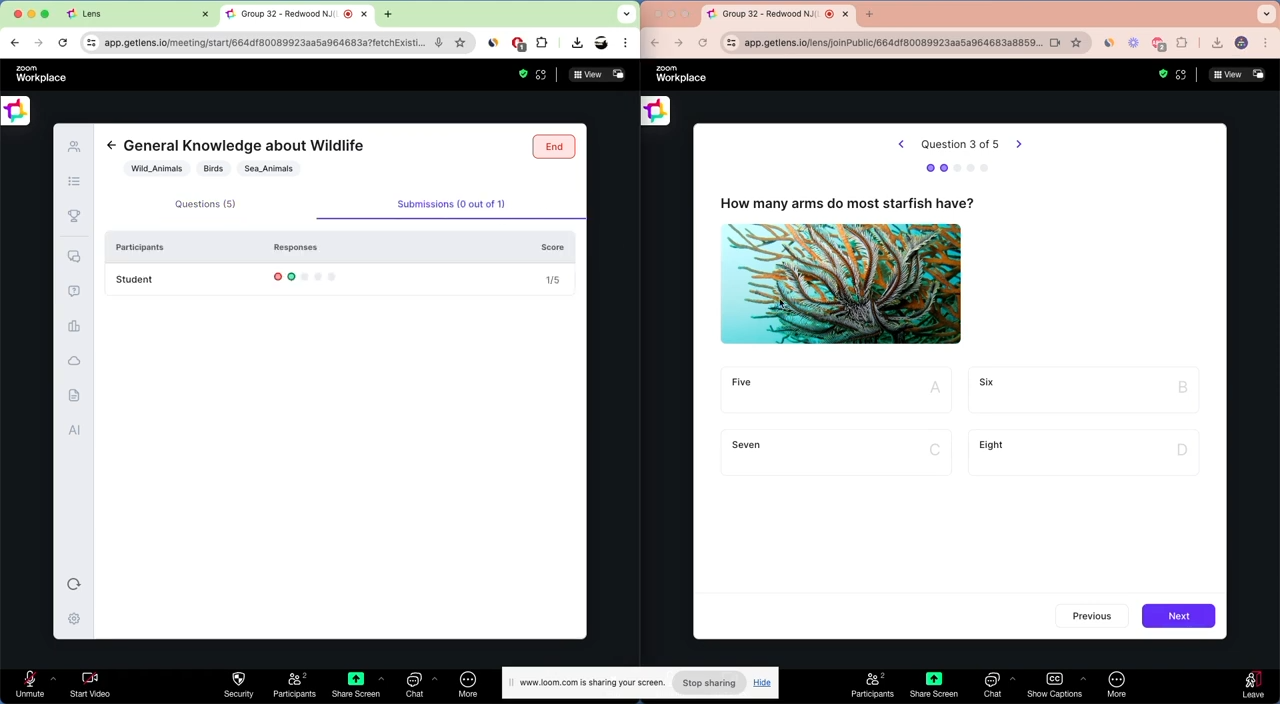The height and width of the screenshot is (704, 1280).
Task: Click the settings gear at the sidebar bottom
Action: [73, 618]
